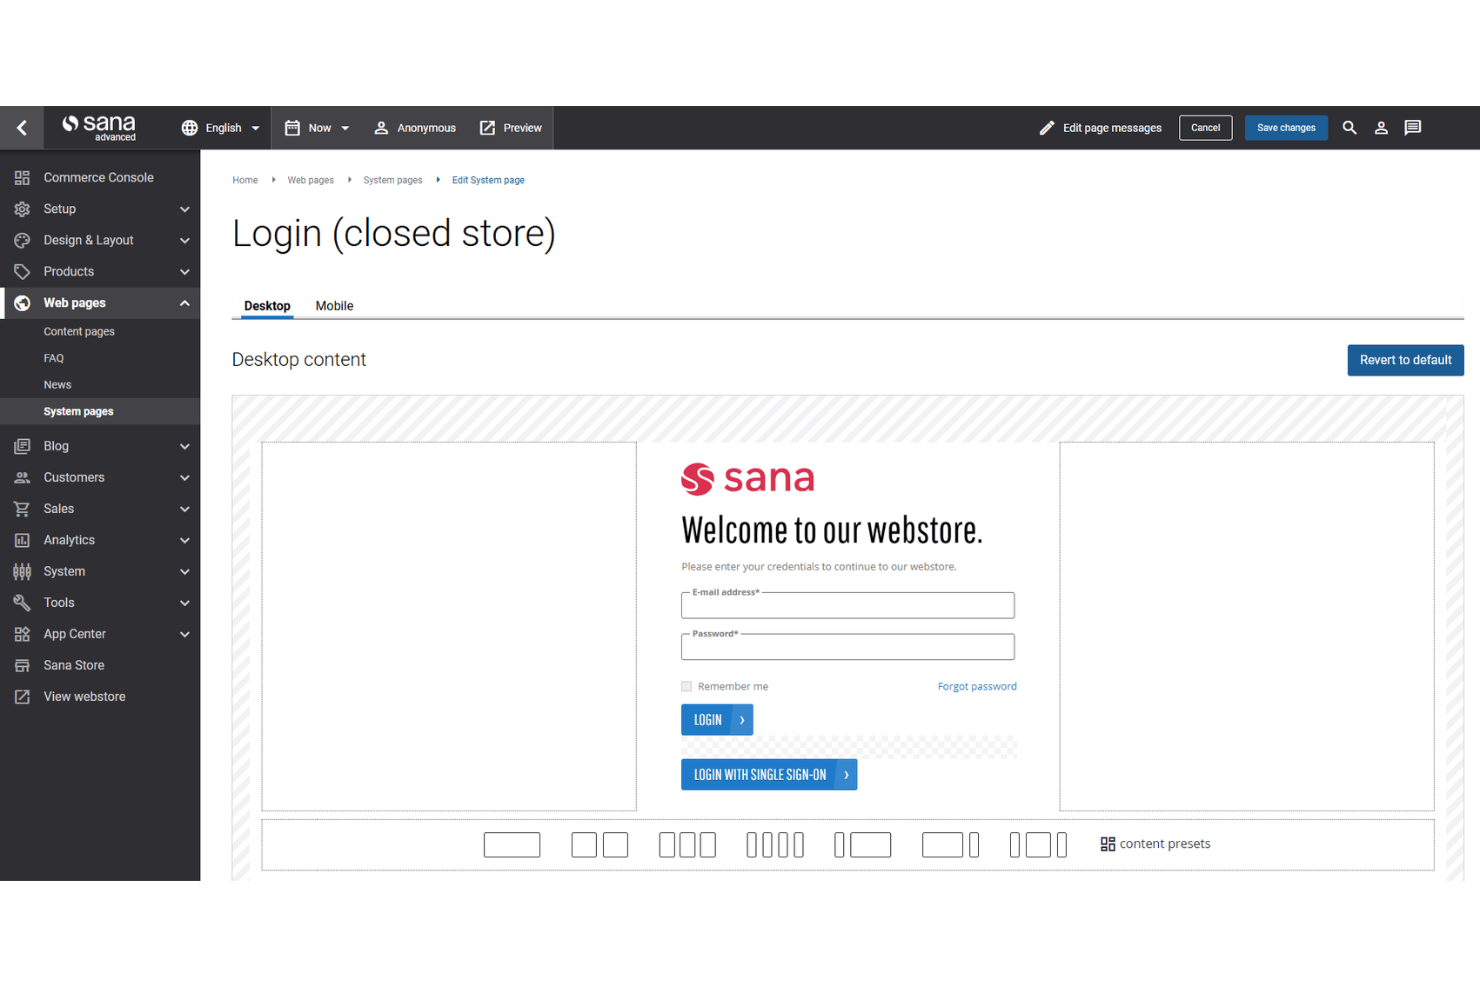Expand the Design & Layout chevron
This screenshot has height=987, width=1480.
tap(185, 240)
